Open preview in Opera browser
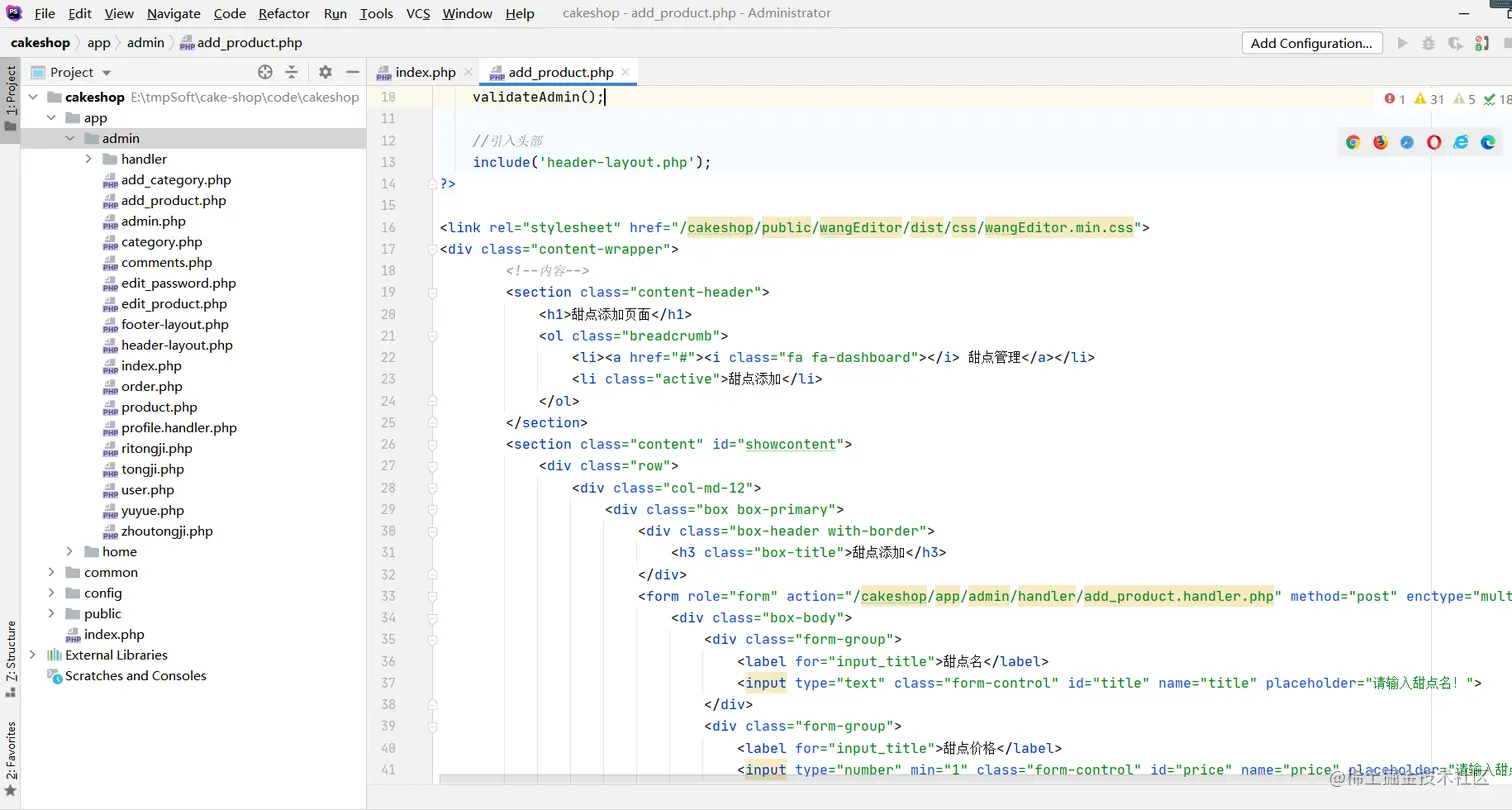Image resolution: width=1512 pixels, height=810 pixels. point(1434,142)
